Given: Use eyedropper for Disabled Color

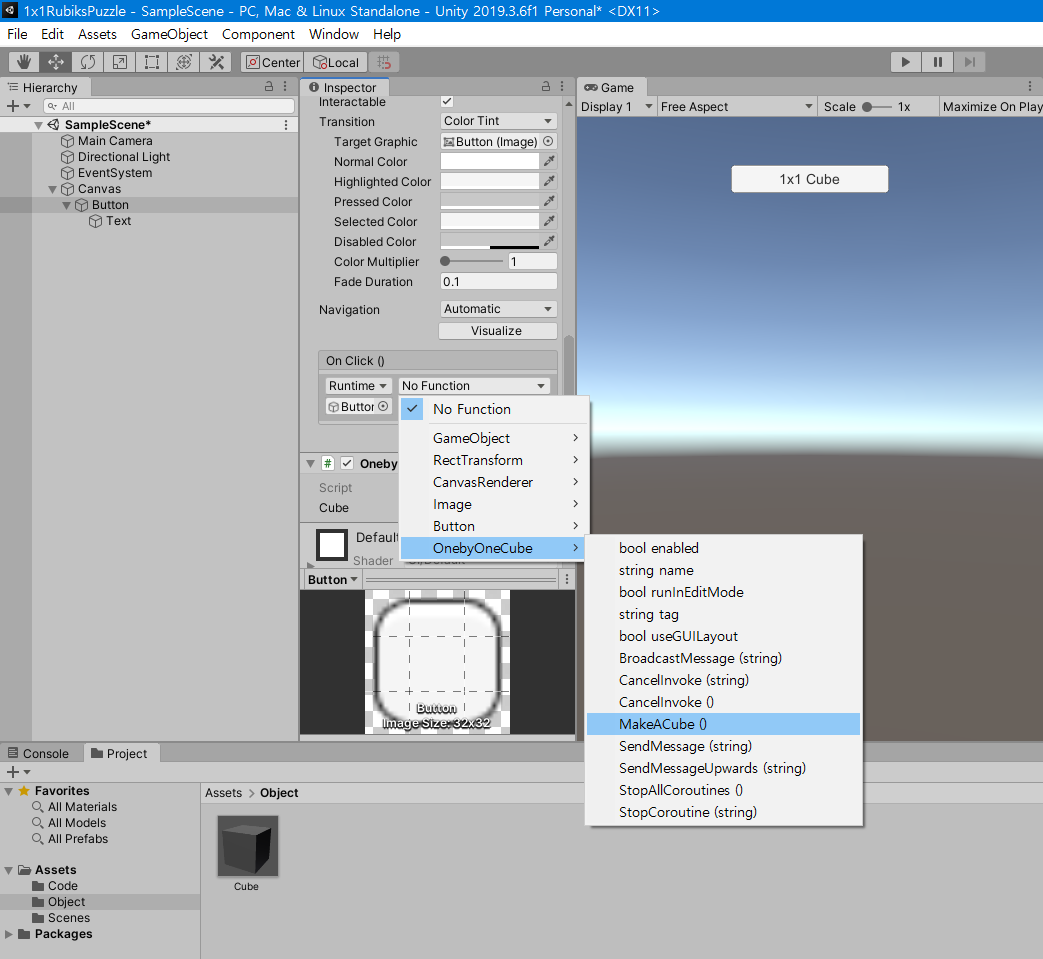Looking at the screenshot, I should click(x=549, y=241).
